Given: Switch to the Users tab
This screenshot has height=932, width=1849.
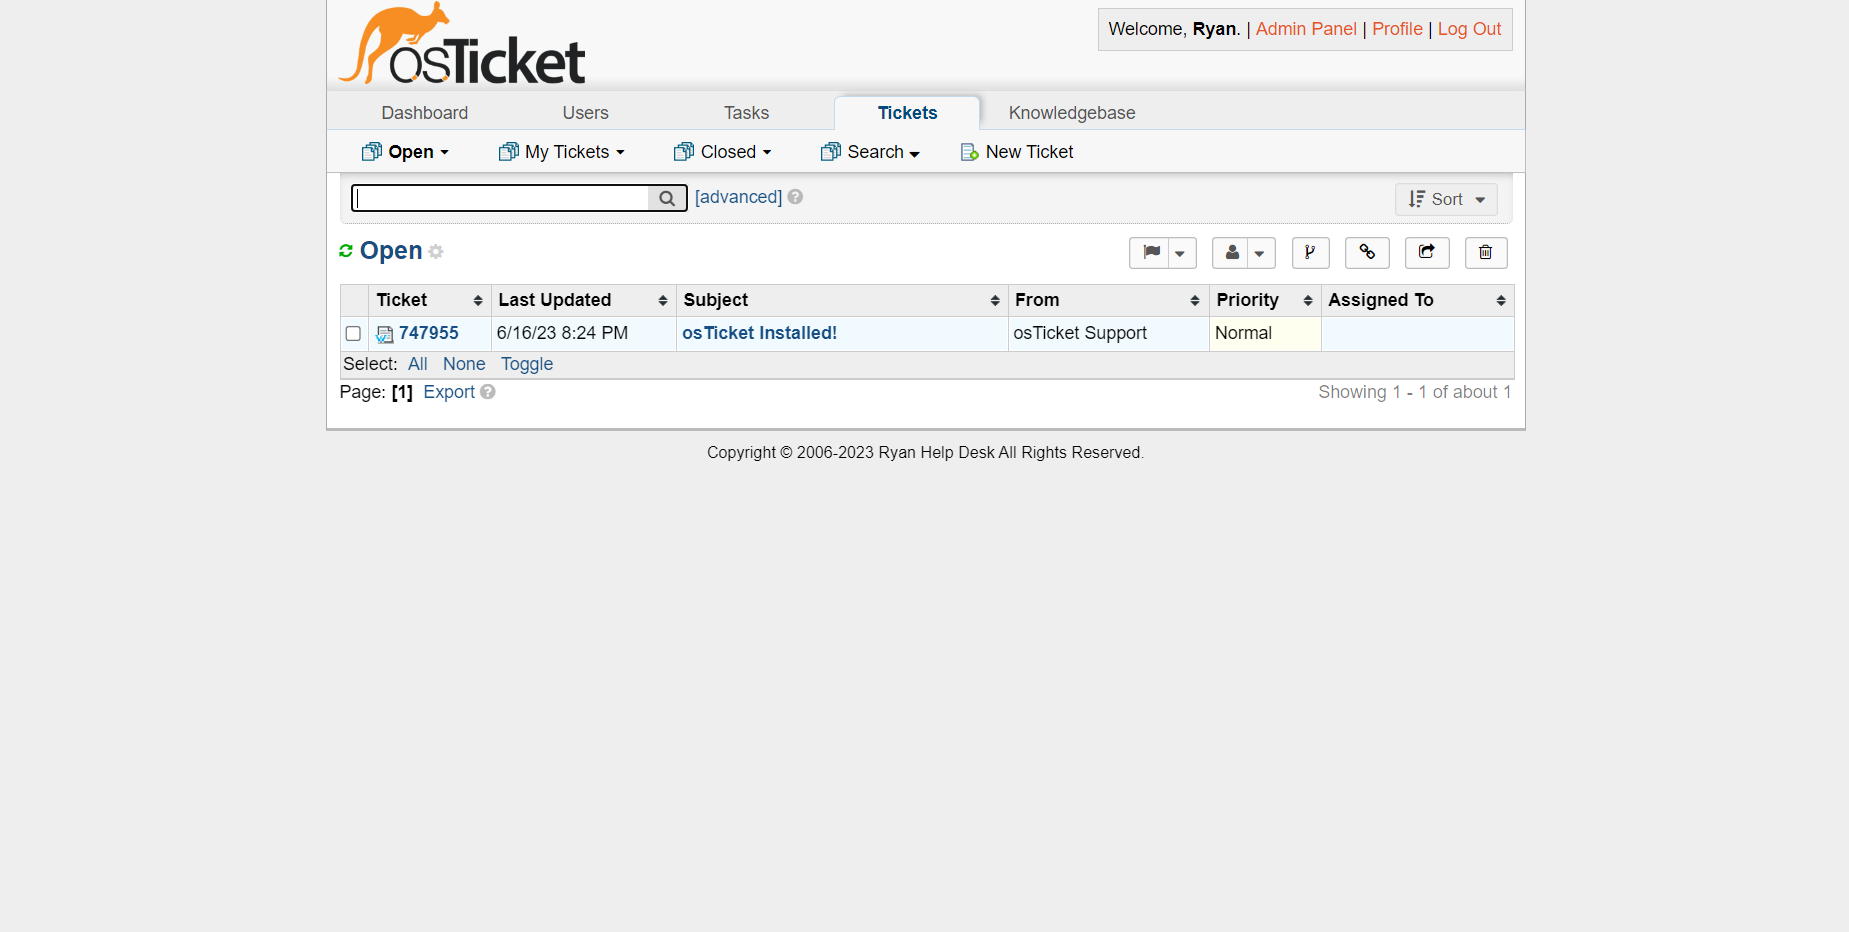Looking at the screenshot, I should coord(586,113).
